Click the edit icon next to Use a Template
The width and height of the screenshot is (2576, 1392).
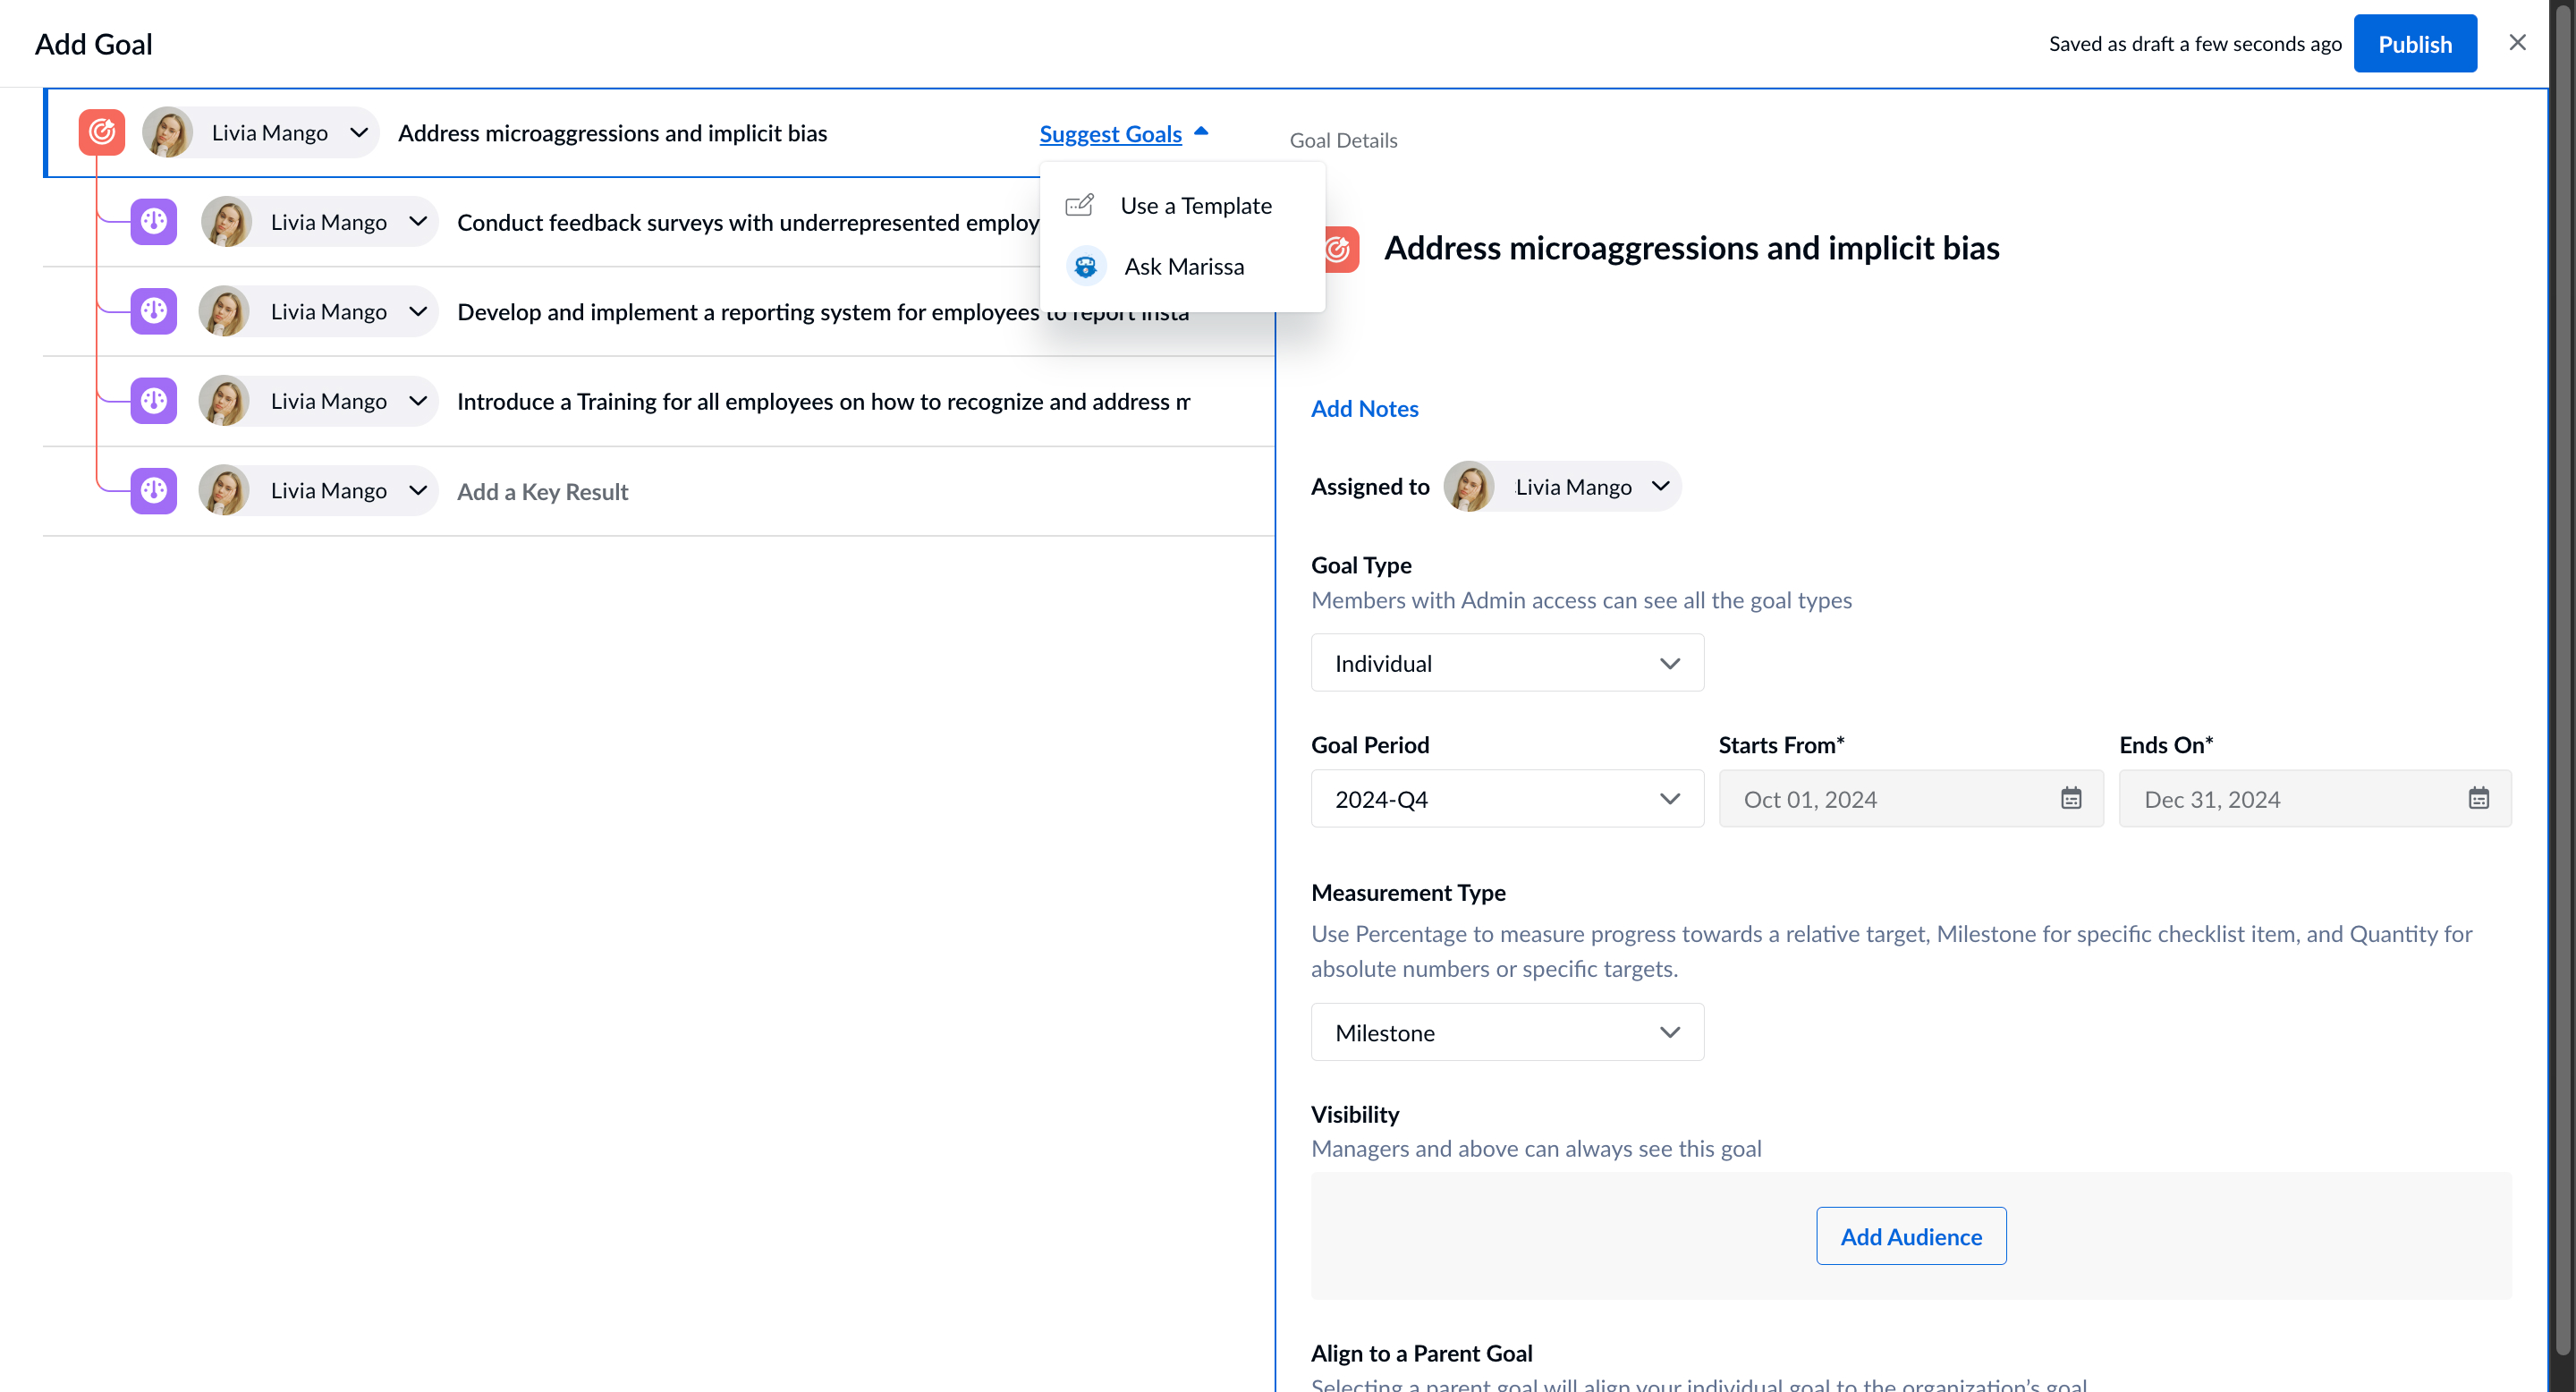point(1080,204)
